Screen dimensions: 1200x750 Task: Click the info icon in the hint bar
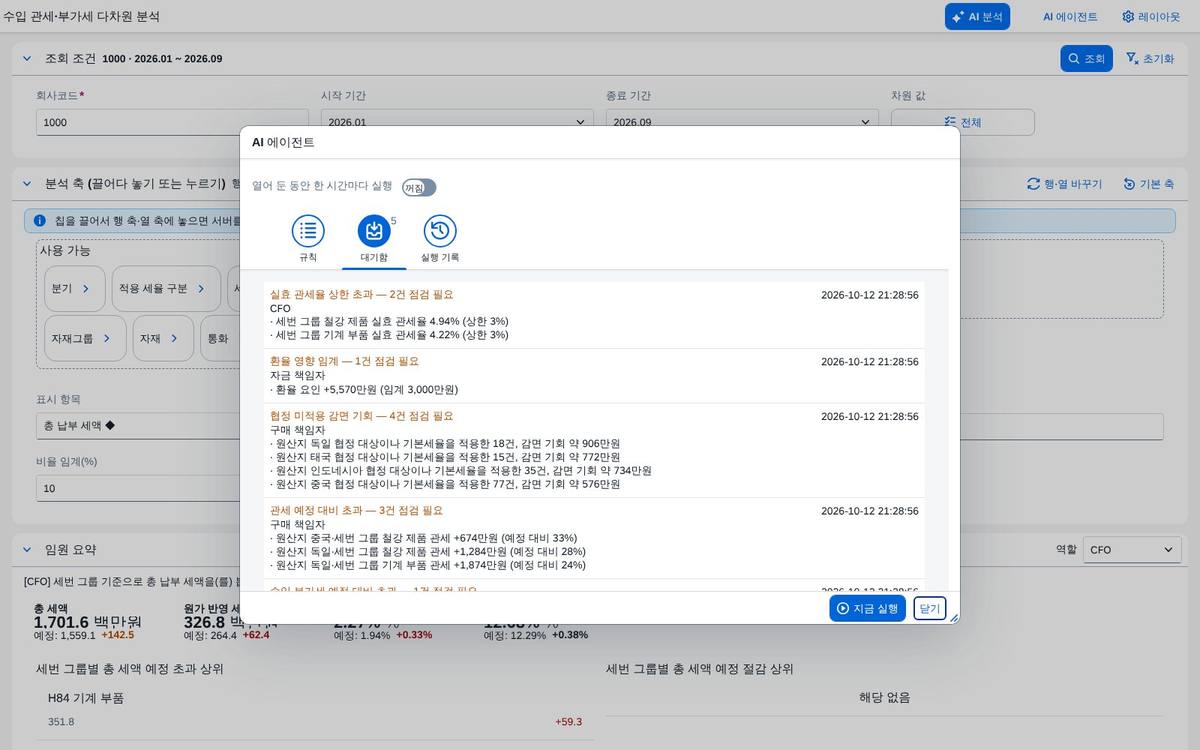click(x=40, y=220)
